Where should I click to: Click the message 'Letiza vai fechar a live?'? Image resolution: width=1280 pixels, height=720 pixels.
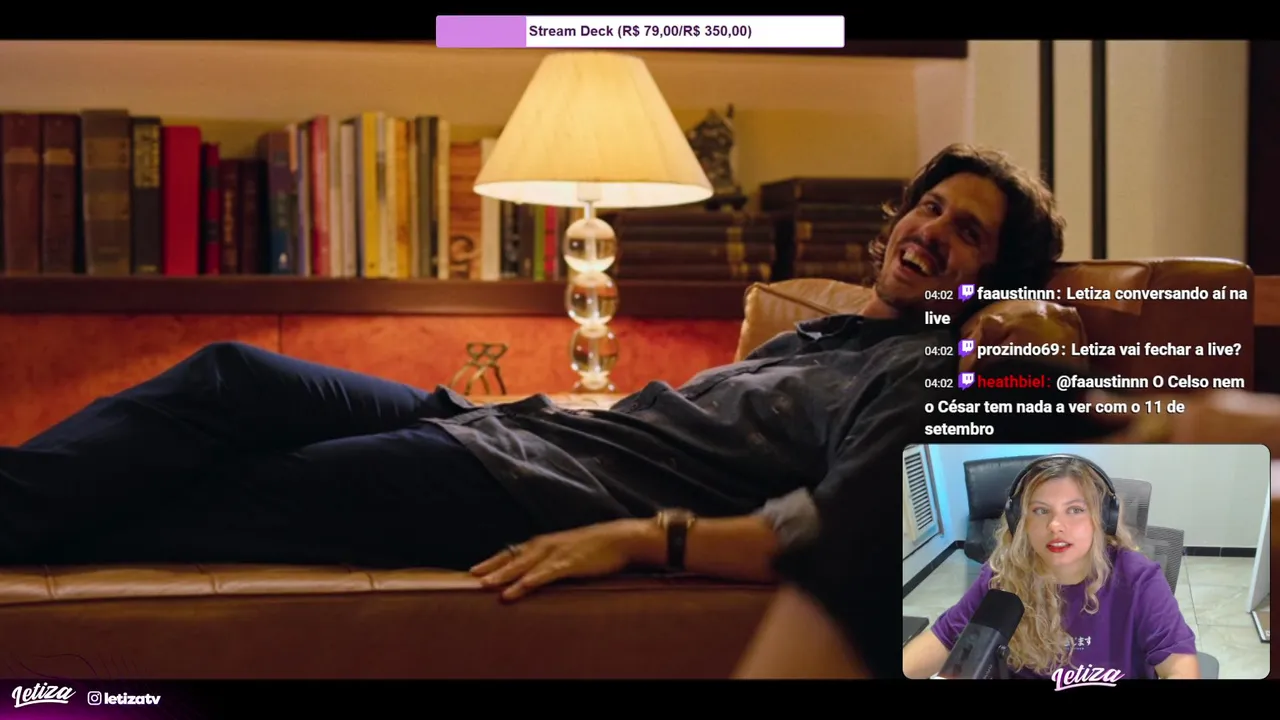(1156, 350)
